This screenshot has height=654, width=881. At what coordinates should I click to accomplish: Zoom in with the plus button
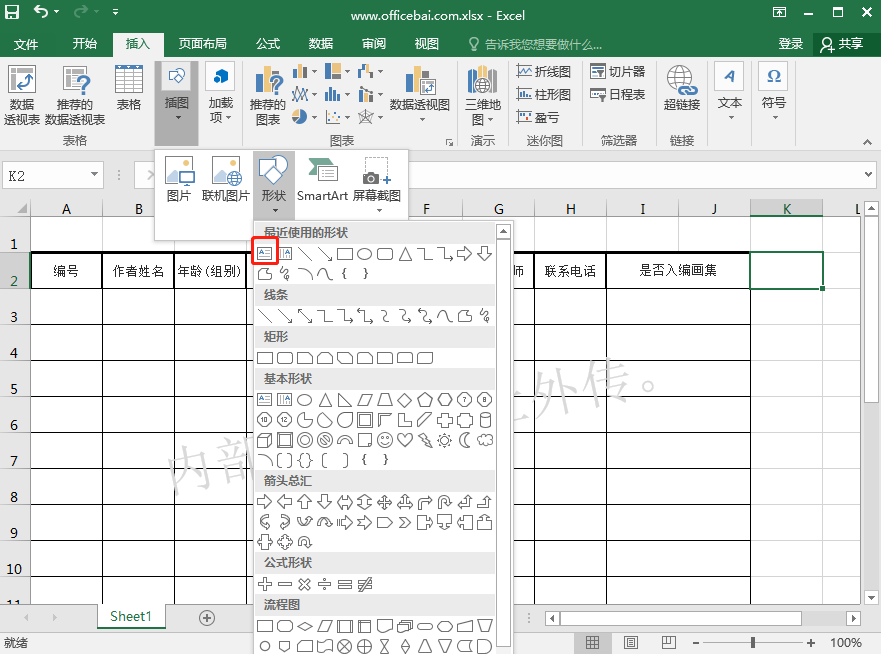point(811,642)
